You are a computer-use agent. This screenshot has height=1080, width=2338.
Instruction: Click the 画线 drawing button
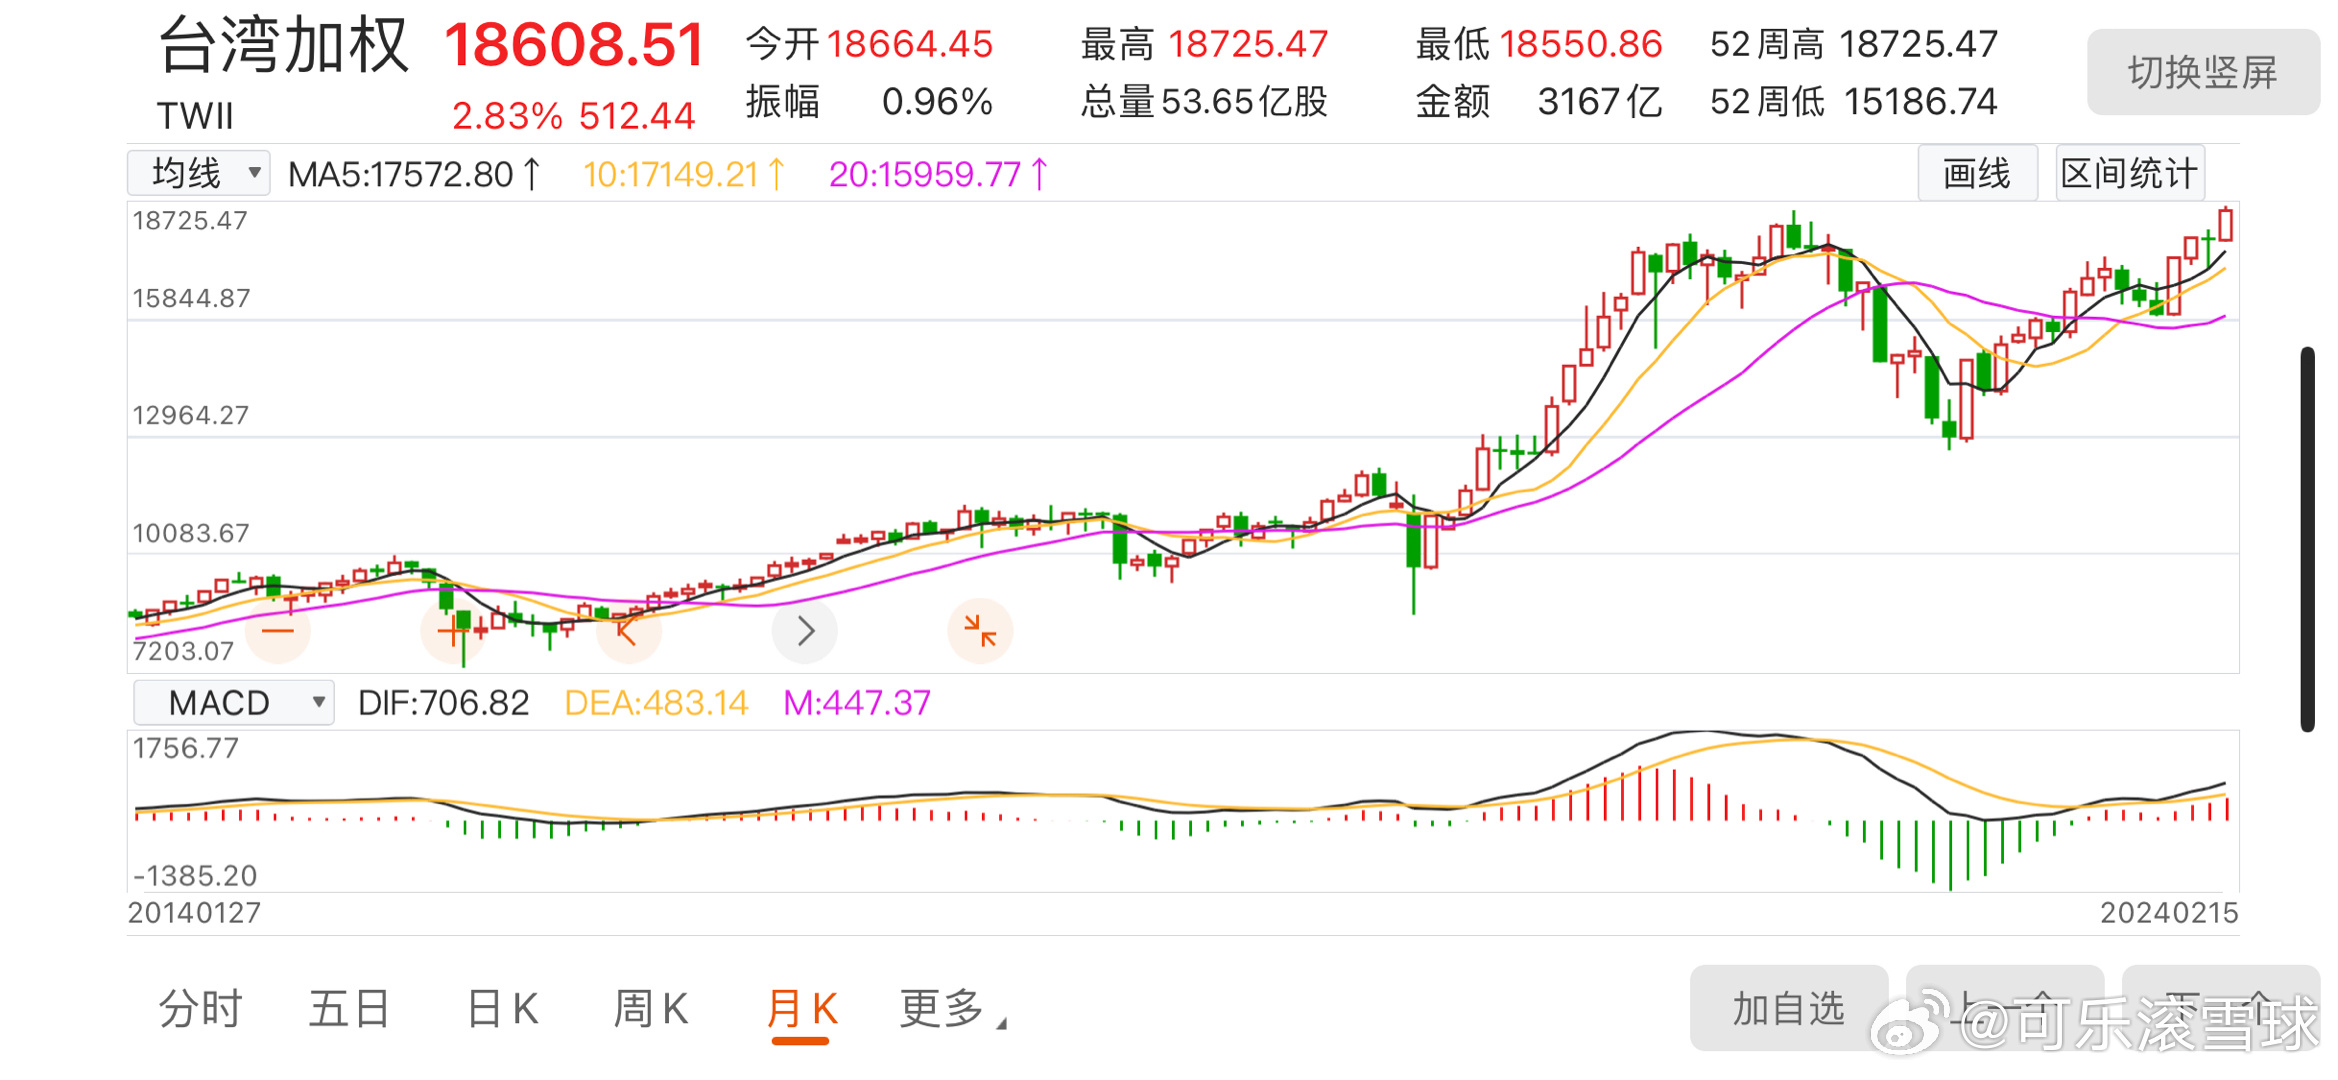pos(1977,174)
